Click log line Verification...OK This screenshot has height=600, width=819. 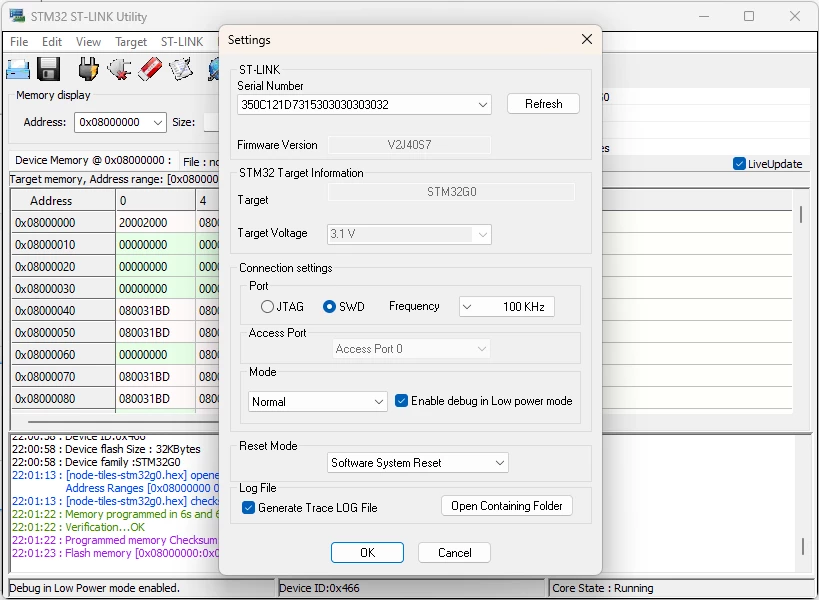coord(78,527)
